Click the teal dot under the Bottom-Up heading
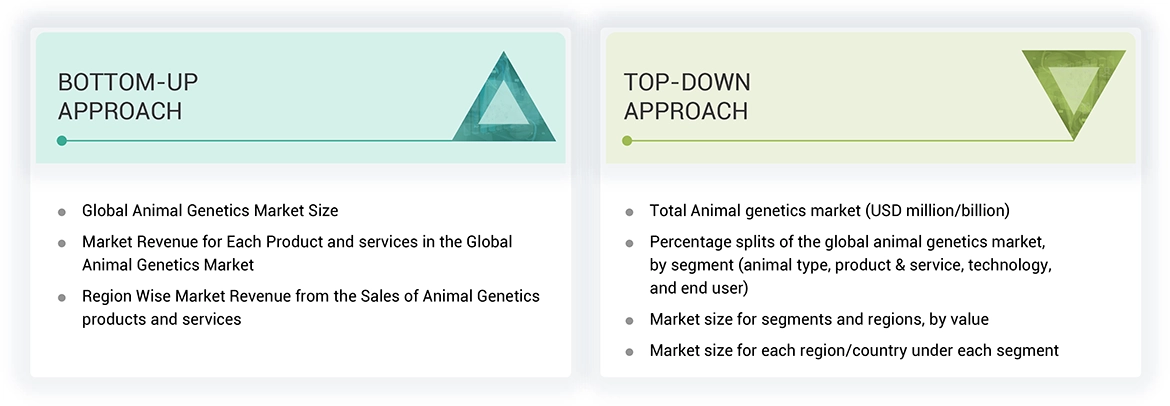Viewport: 1170px width, 406px height. click(x=62, y=141)
